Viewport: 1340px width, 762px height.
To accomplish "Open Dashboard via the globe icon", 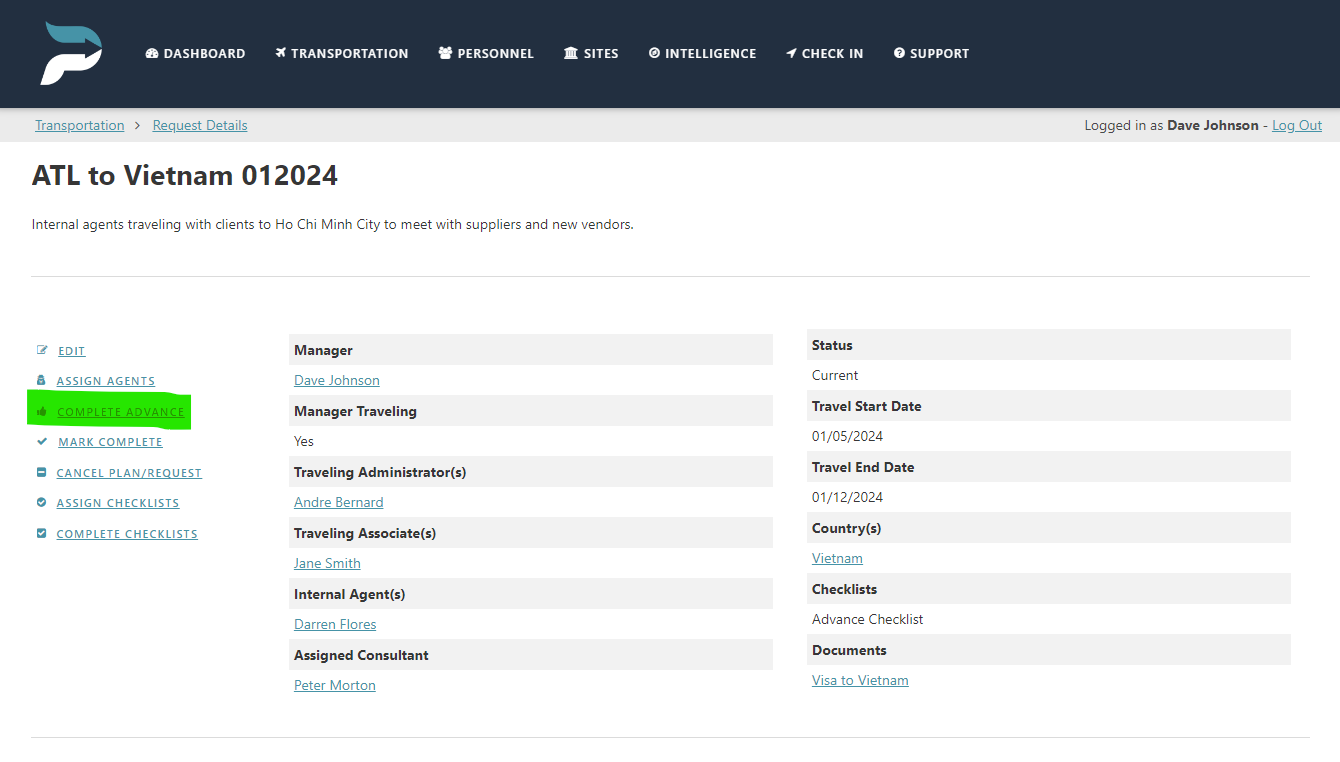I will (x=152, y=53).
